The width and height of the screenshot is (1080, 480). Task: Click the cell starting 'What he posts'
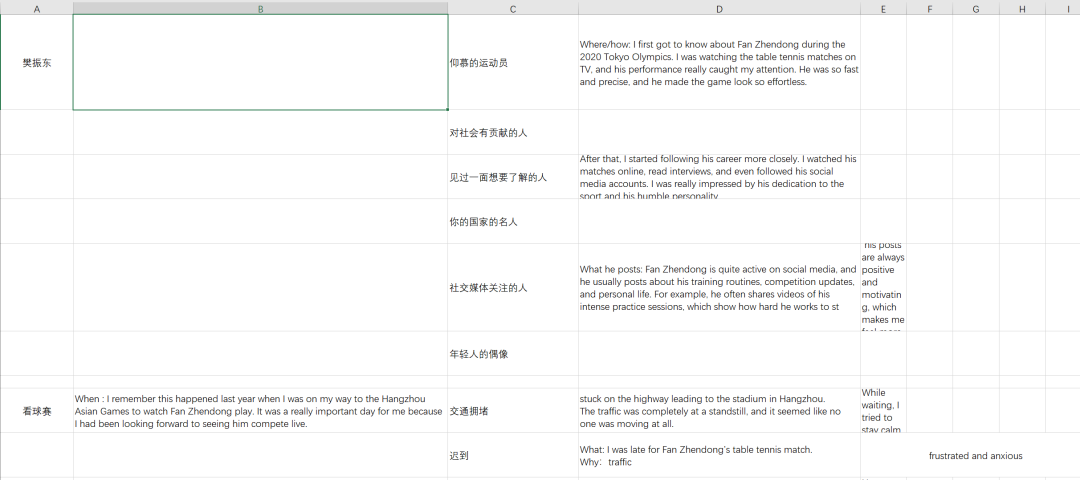718,287
